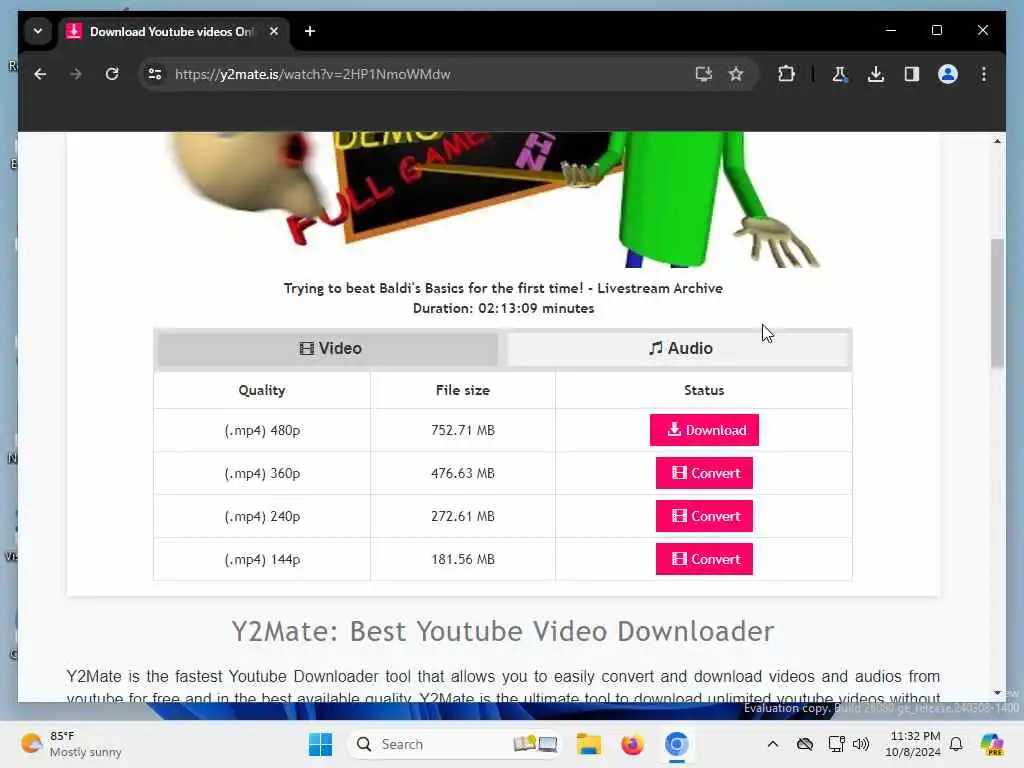
Task: Click the address bar URL
Action: 313,74
